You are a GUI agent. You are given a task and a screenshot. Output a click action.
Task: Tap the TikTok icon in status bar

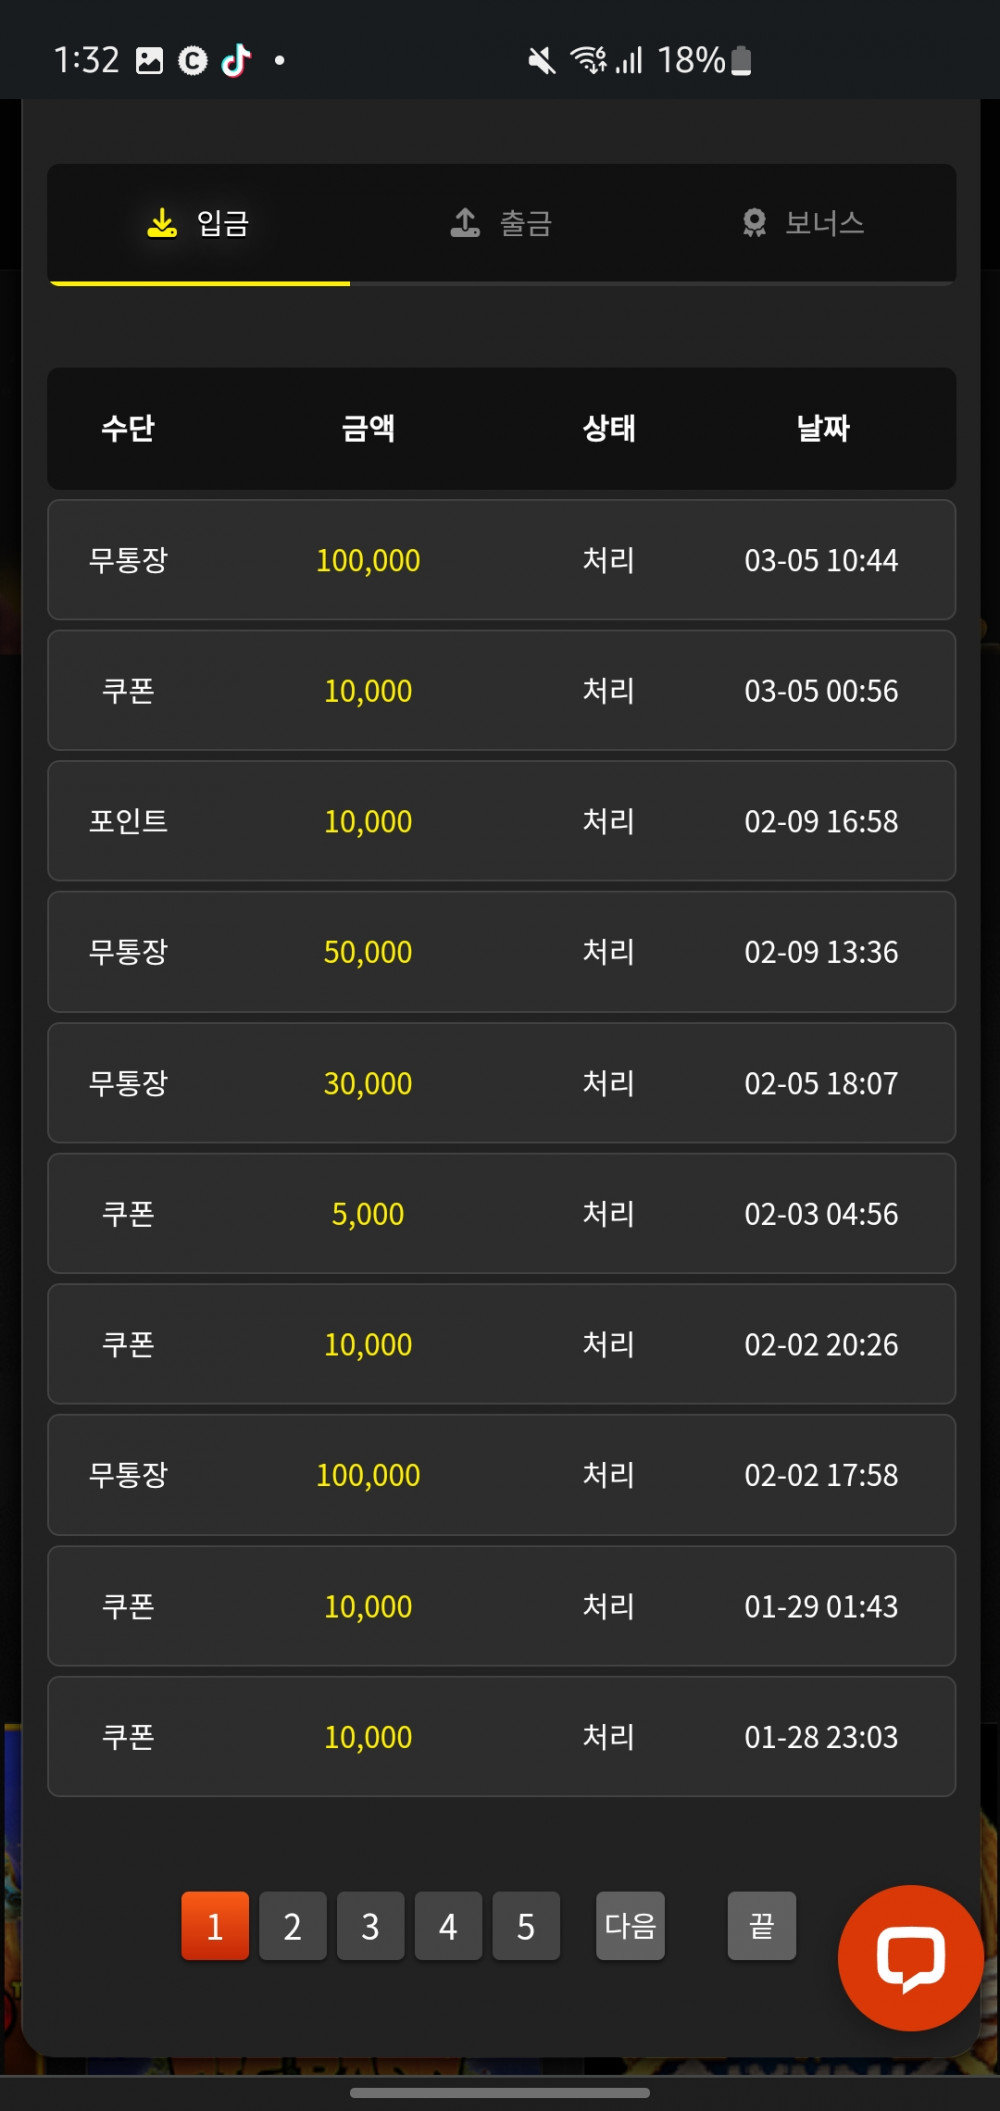236,61
